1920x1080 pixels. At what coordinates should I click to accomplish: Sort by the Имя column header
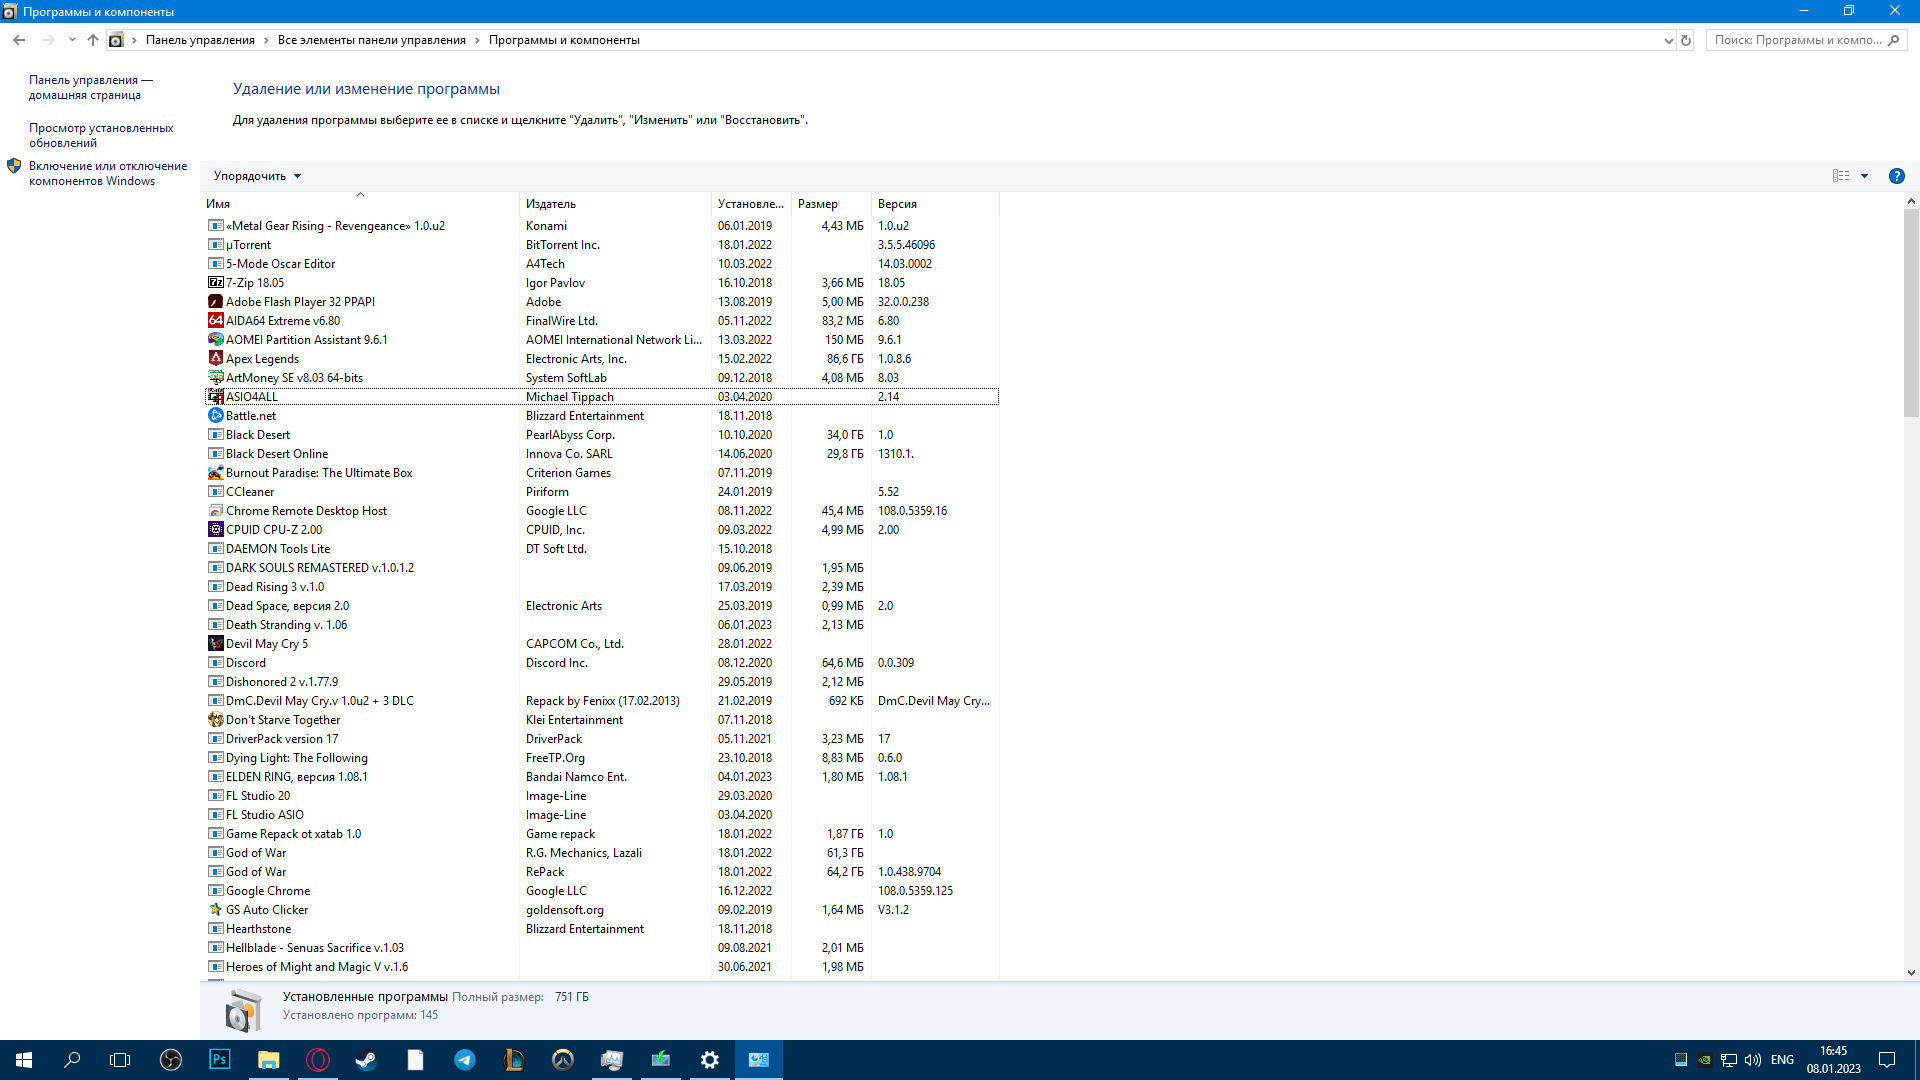pyautogui.click(x=360, y=204)
